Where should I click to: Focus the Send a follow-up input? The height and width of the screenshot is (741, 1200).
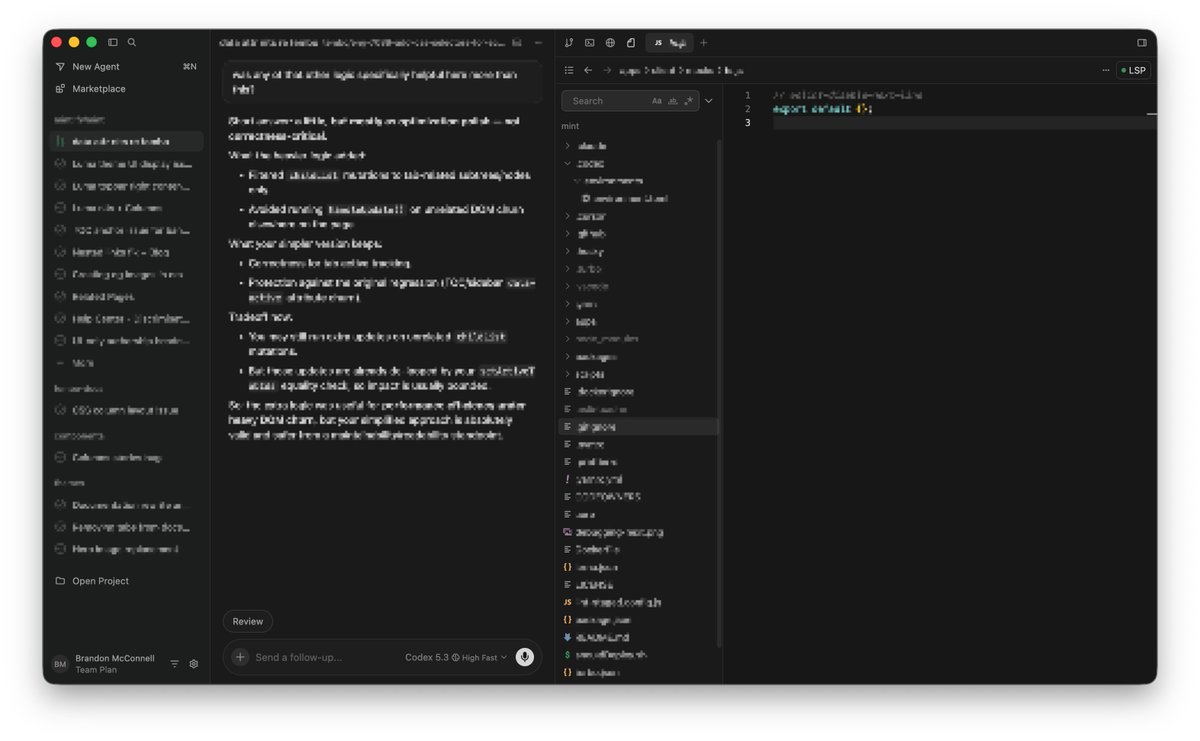coord(298,657)
